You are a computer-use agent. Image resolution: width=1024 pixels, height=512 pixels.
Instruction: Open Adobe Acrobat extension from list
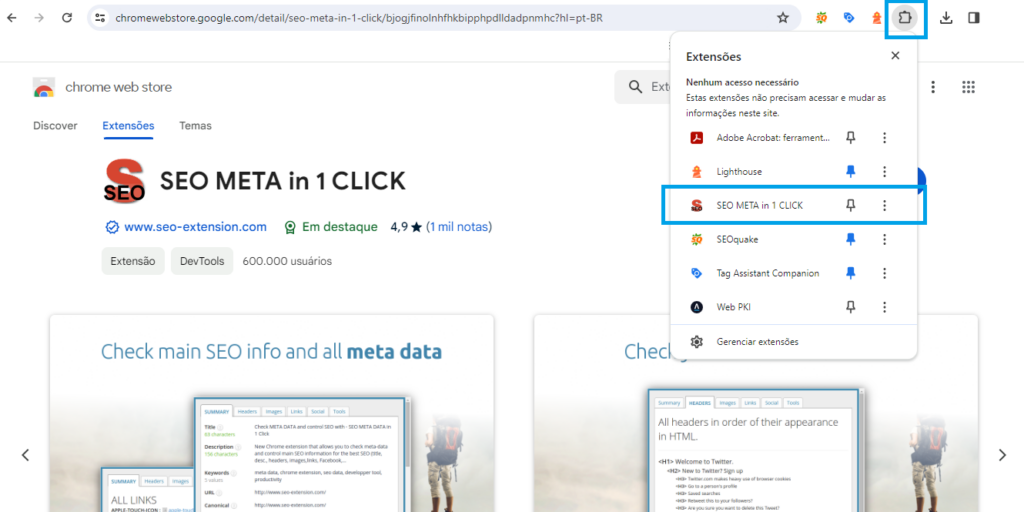(x=760, y=138)
